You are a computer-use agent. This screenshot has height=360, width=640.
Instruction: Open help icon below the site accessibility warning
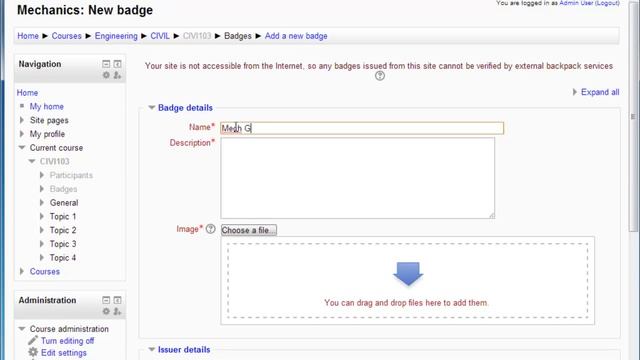tap(380, 76)
